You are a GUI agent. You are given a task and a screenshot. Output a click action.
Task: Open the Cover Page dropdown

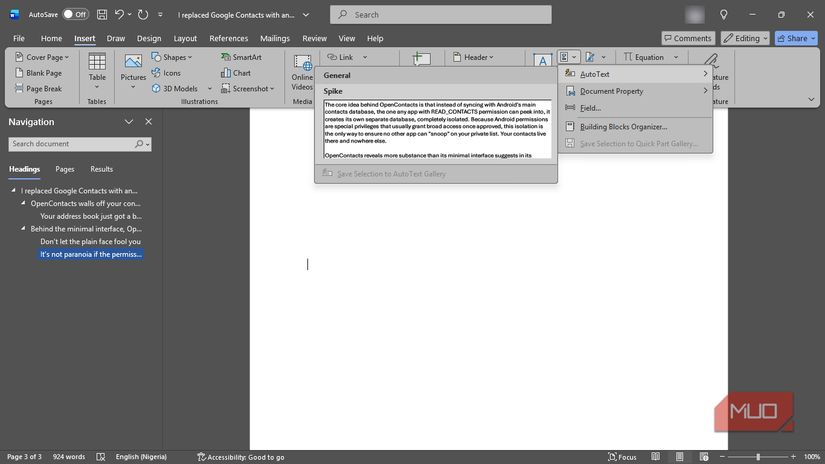pos(42,57)
